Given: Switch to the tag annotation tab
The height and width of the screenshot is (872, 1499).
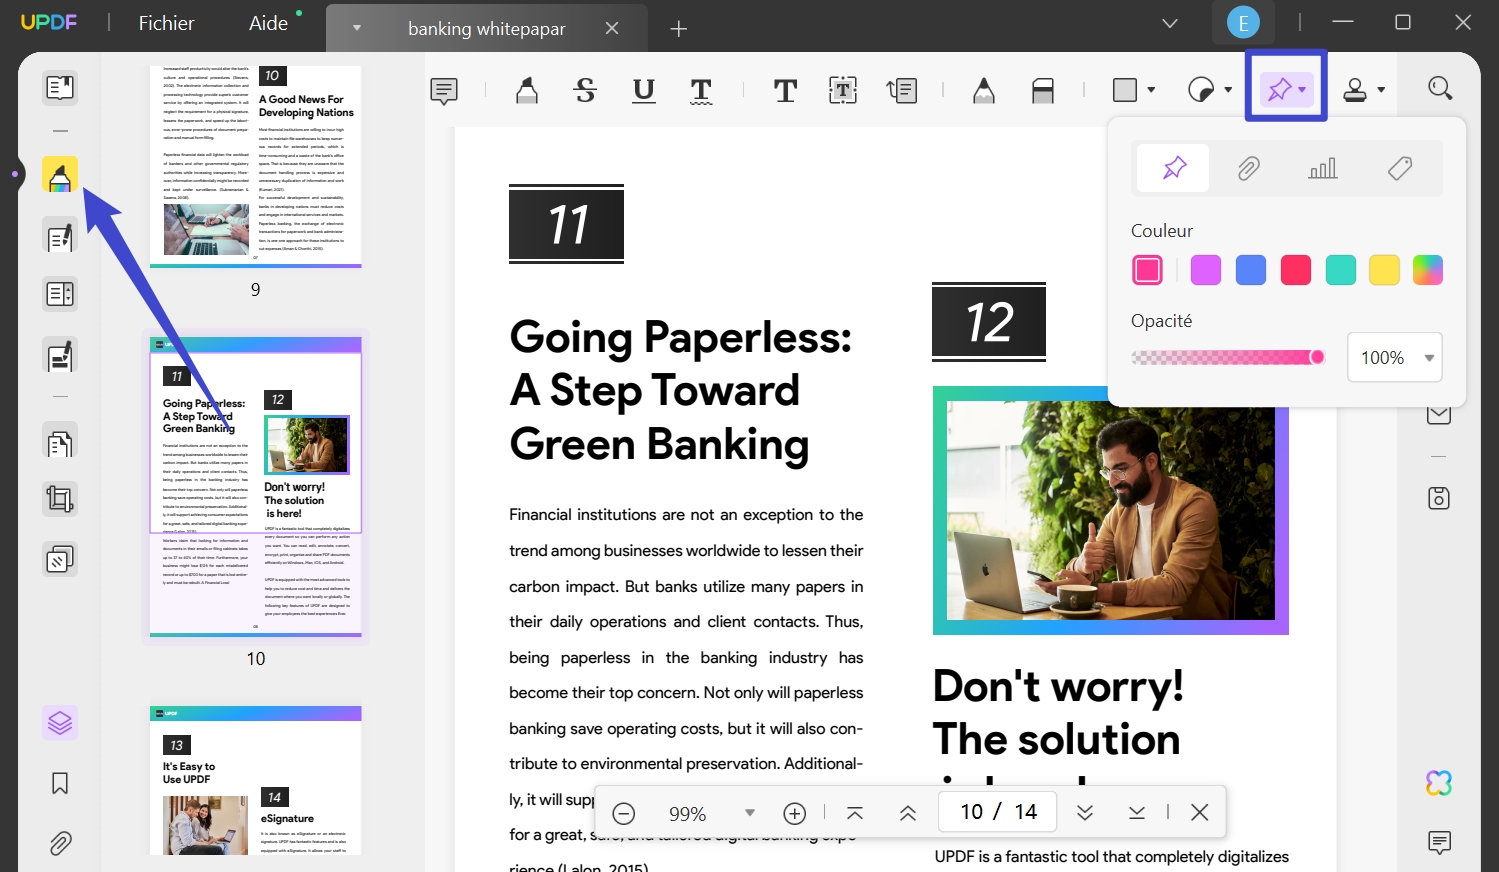Looking at the screenshot, I should 1399,168.
